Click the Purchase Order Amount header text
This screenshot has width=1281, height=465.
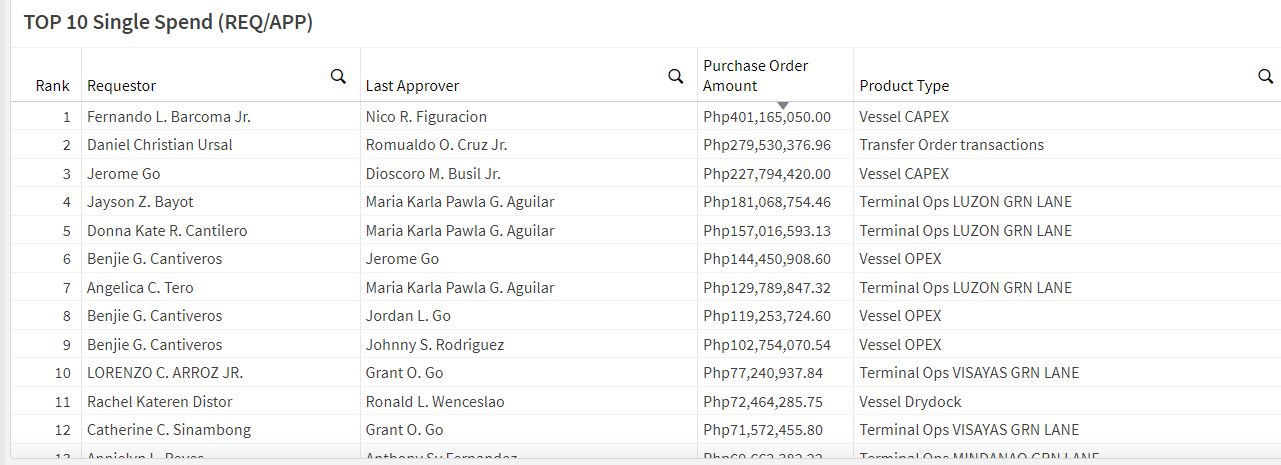click(755, 75)
